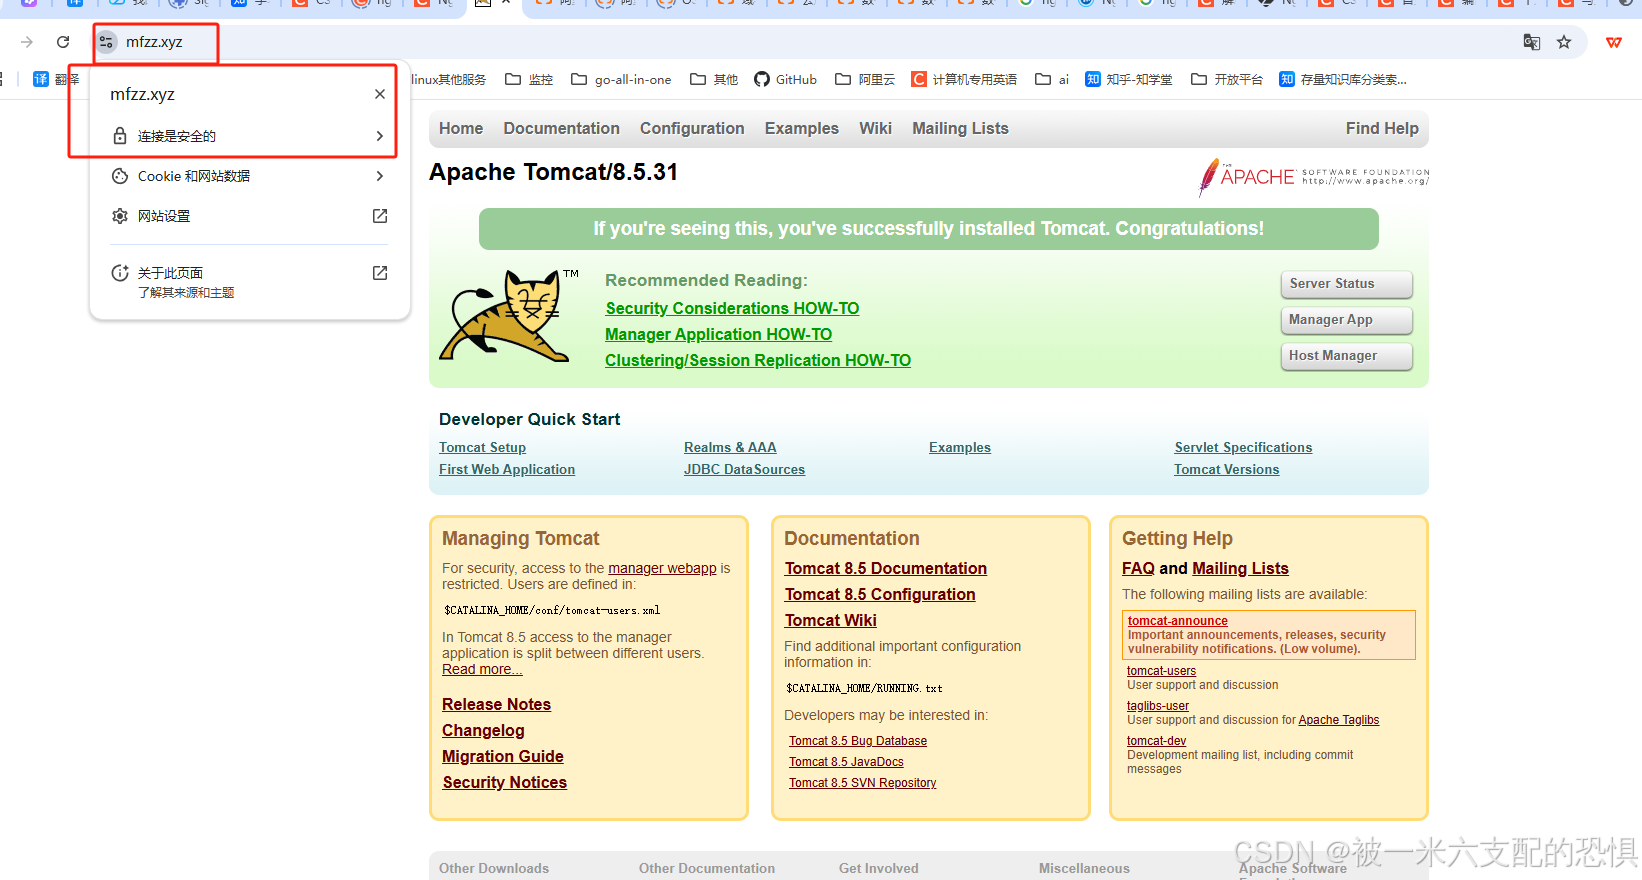Click the cookie icon for Cookie 和网站数据
The image size is (1642, 880).
pos(120,176)
